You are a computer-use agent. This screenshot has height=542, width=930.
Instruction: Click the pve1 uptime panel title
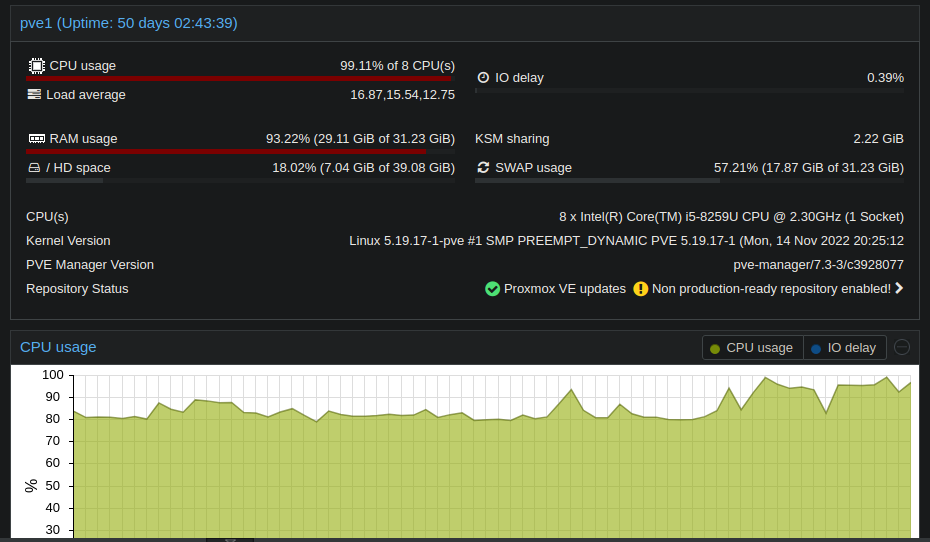point(129,23)
